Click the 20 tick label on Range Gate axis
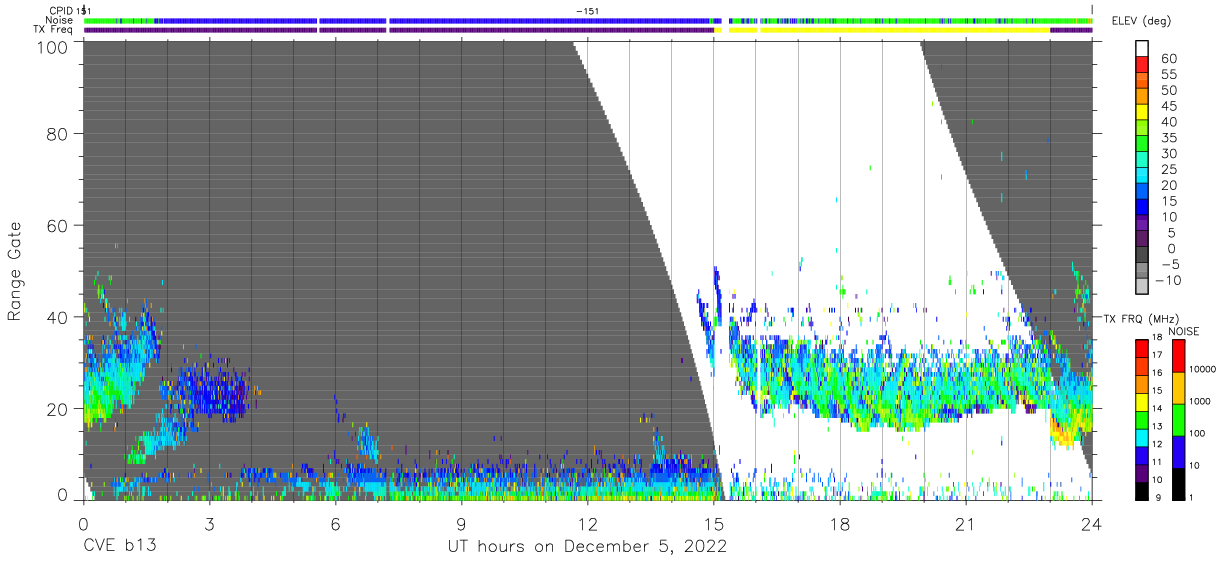The width and height of the screenshot is (1228, 567). (x=59, y=409)
